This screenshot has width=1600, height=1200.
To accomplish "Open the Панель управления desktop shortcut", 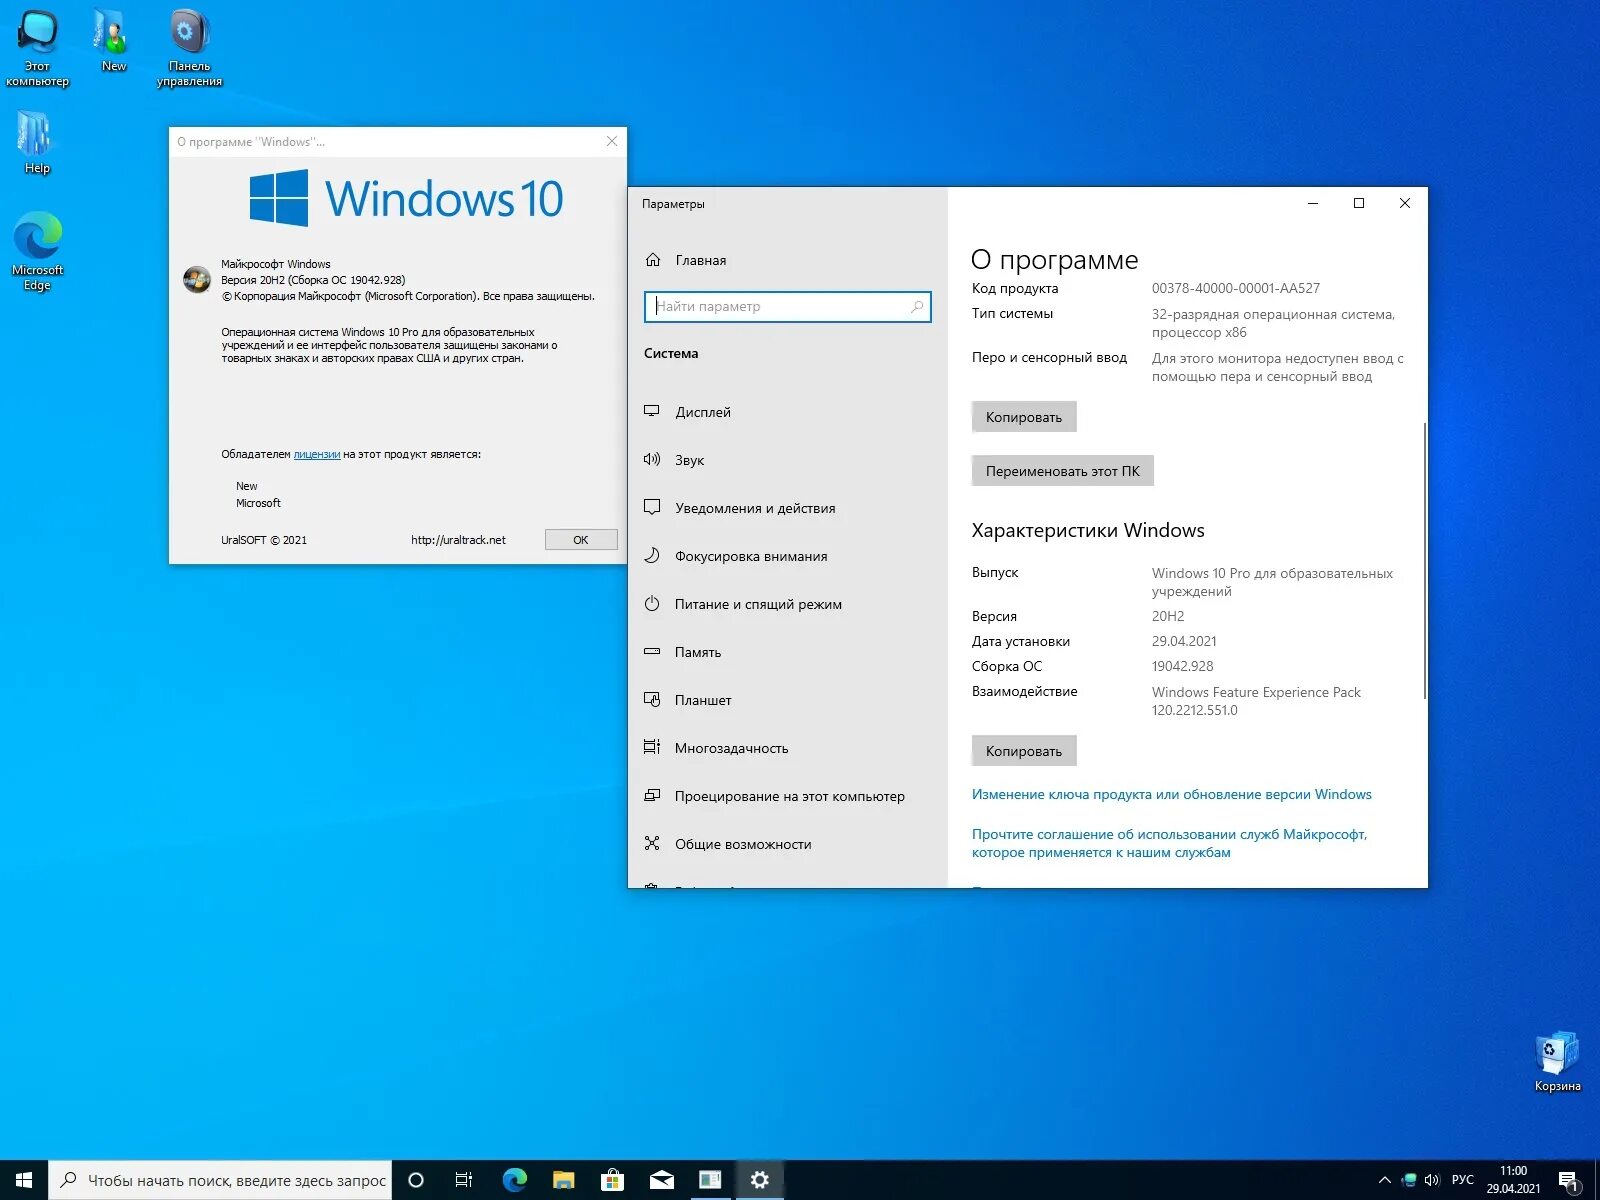I will [x=189, y=48].
